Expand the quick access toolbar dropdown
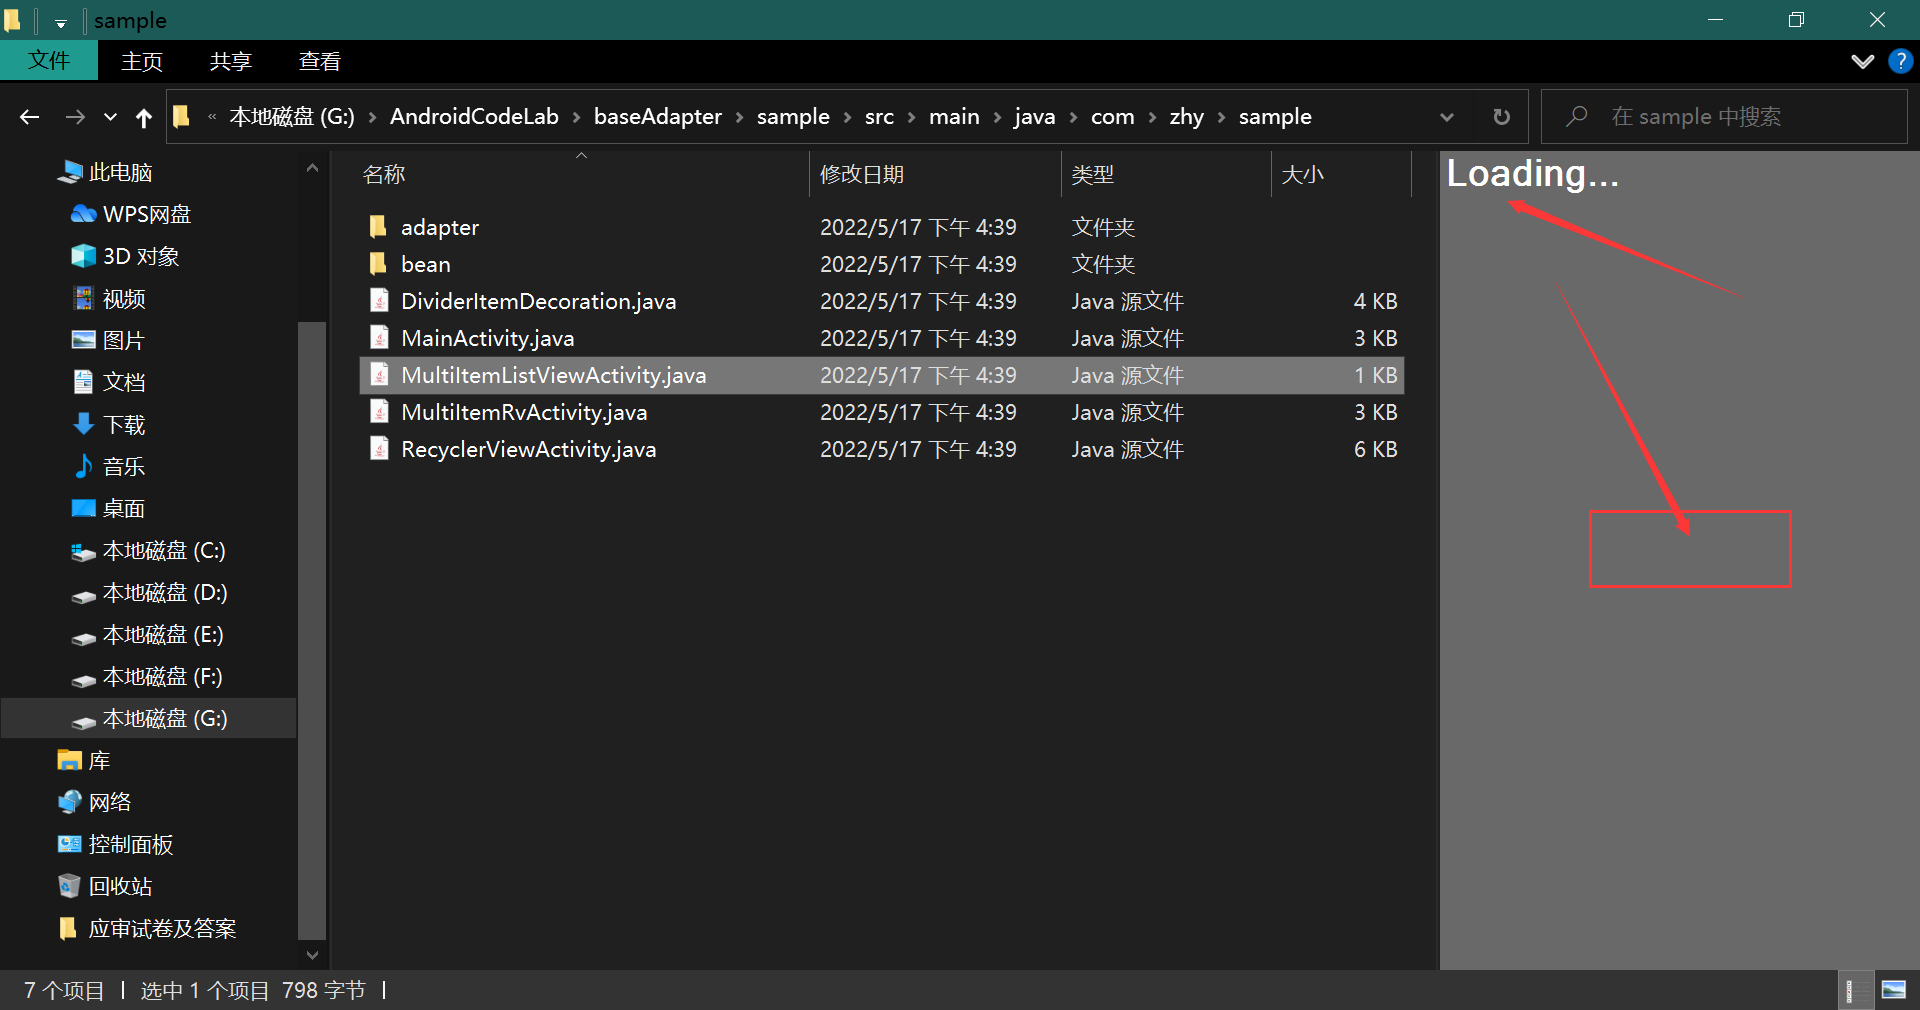 59,20
